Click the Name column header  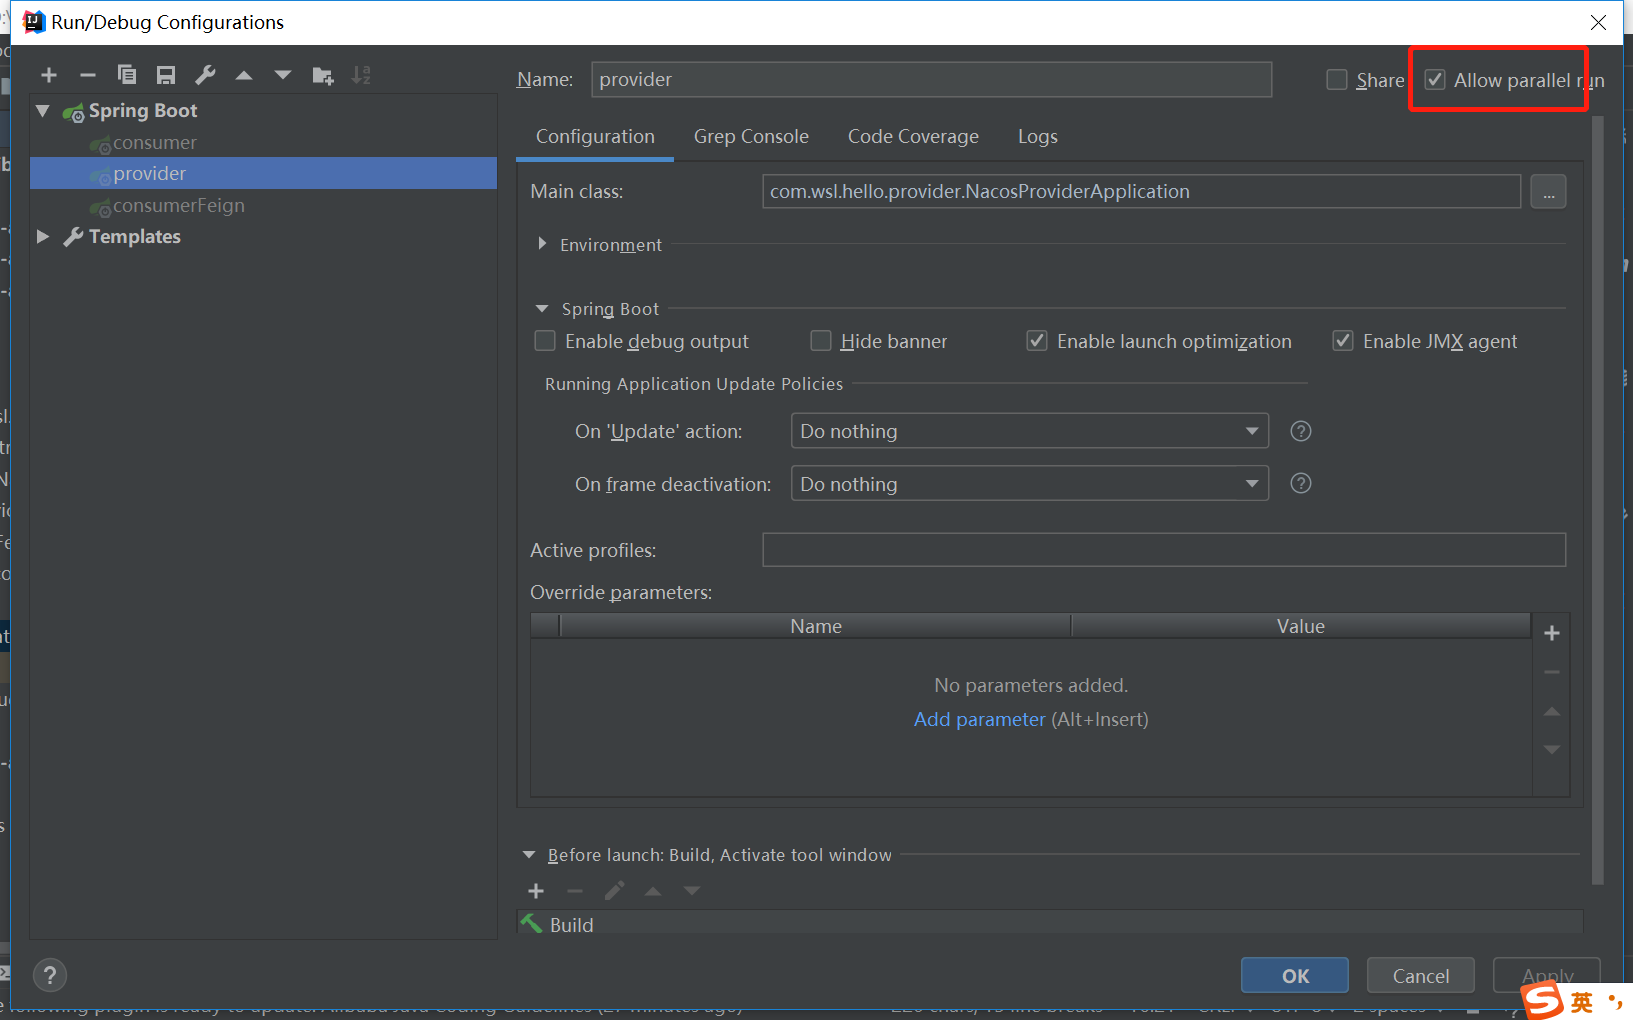click(816, 626)
